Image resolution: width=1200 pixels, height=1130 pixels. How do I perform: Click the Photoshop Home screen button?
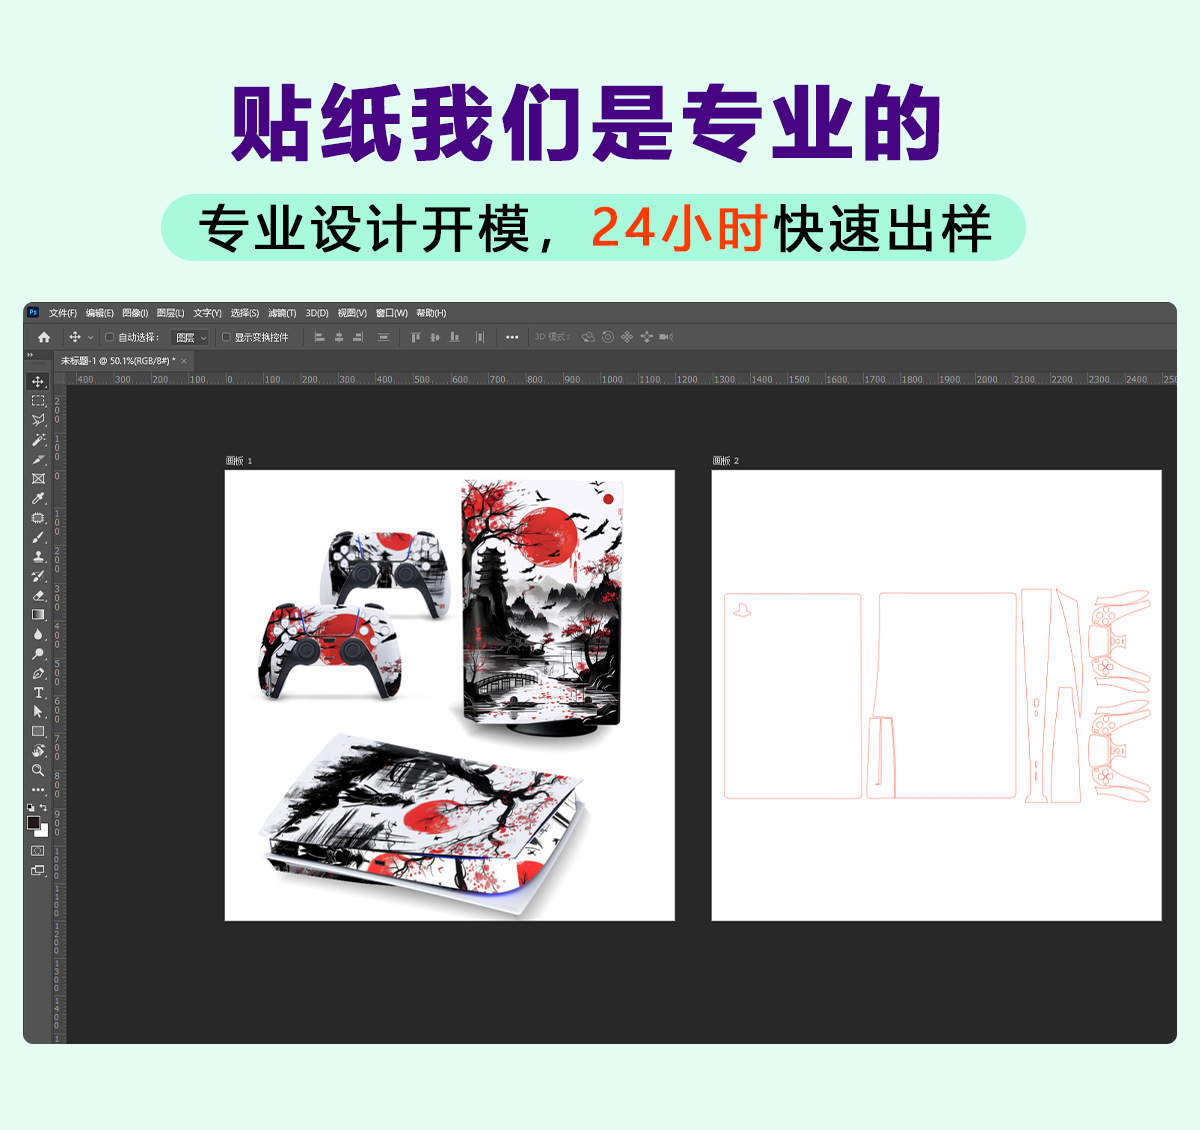(x=42, y=337)
